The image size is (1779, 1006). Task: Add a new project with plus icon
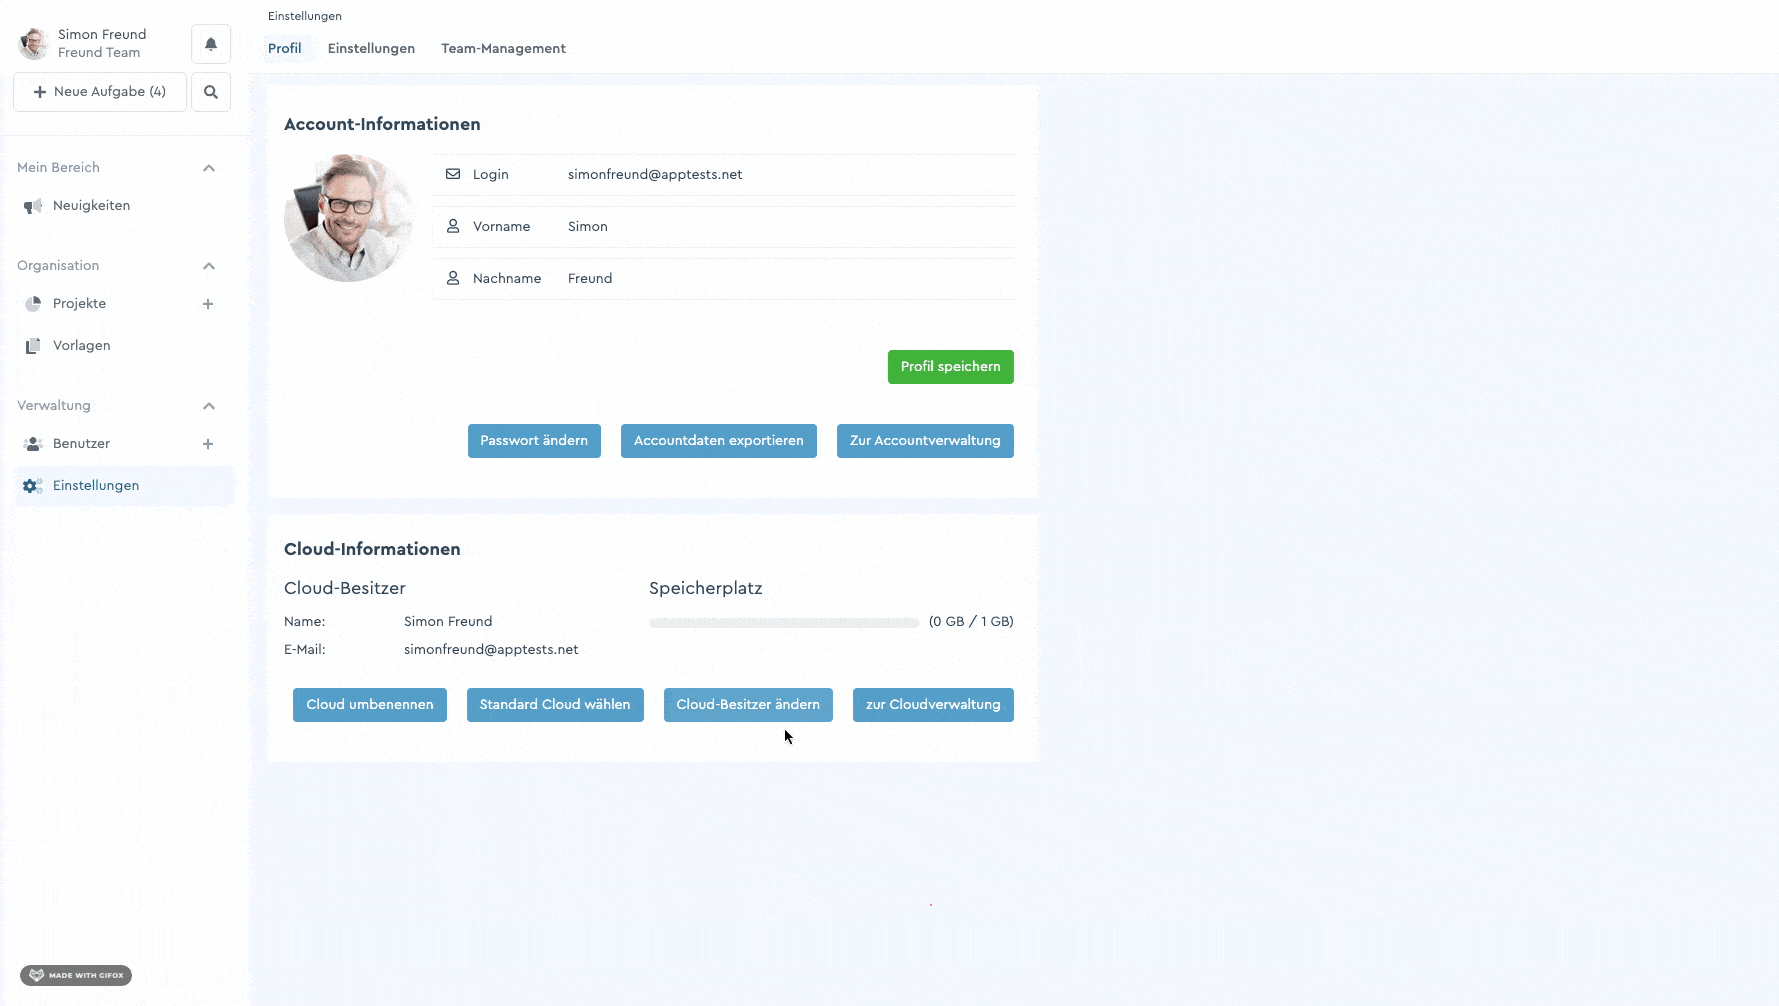(208, 304)
